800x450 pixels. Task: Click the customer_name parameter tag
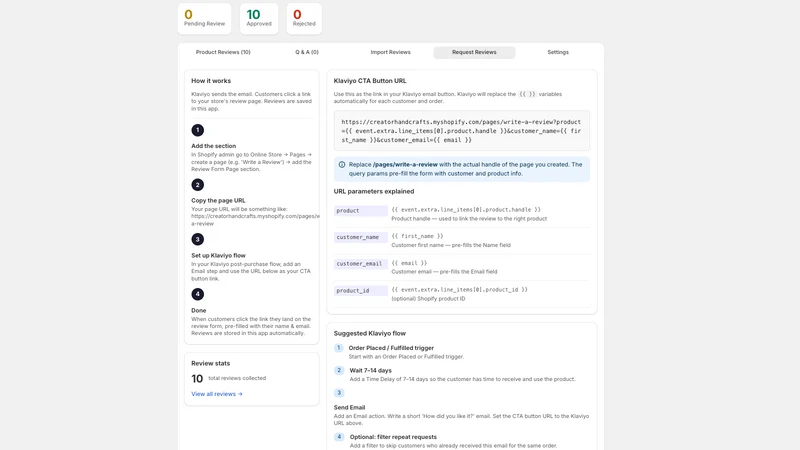point(361,237)
